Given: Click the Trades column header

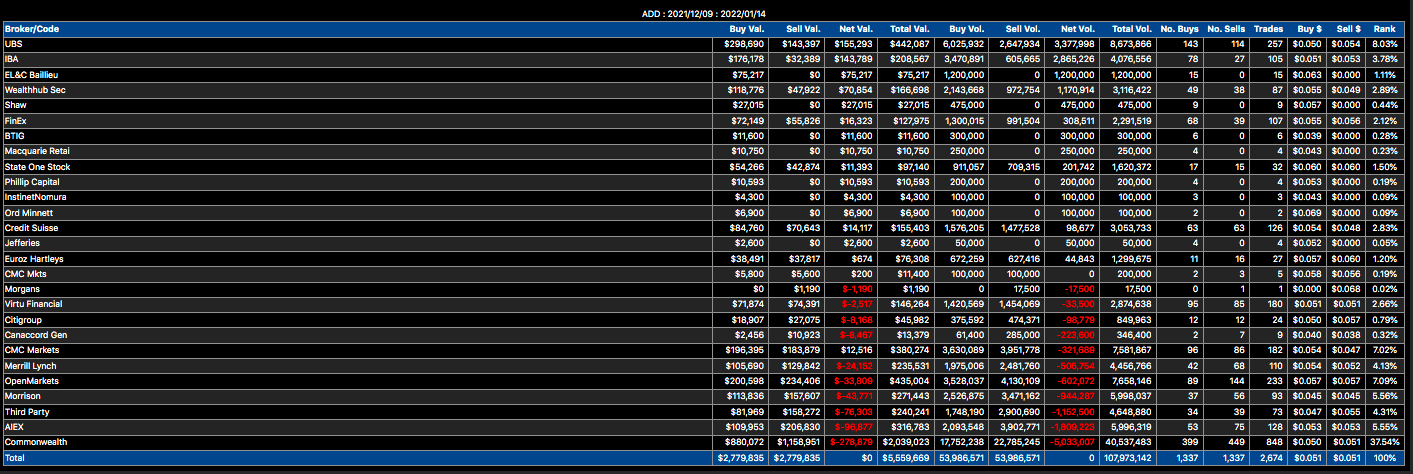Looking at the screenshot, I should click(x=1271, y=29).
